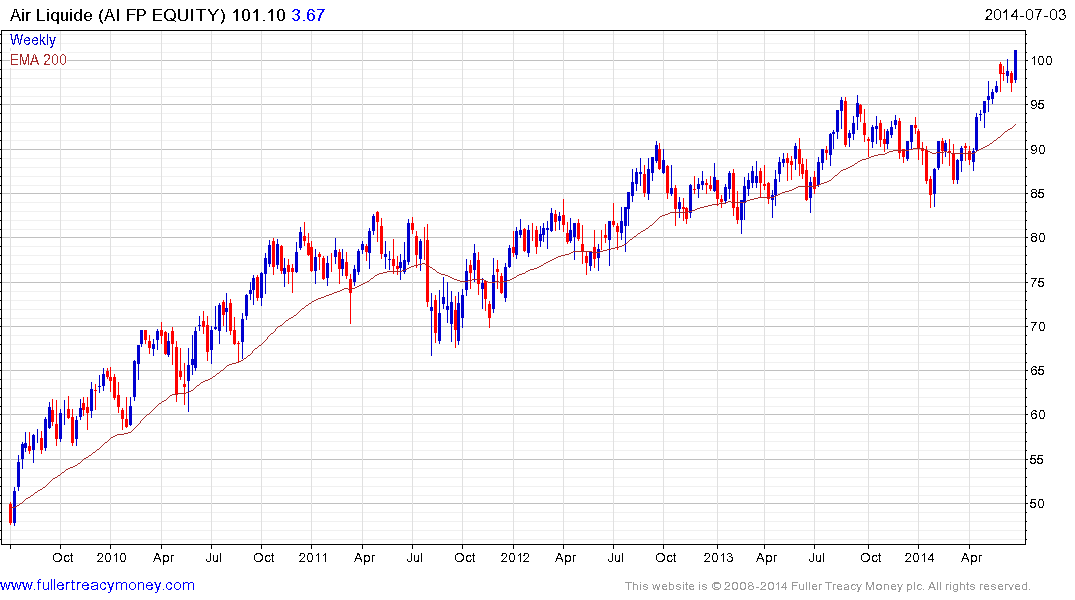
Task: Select the blue change value 3.67
Action: tap(308, 15)
